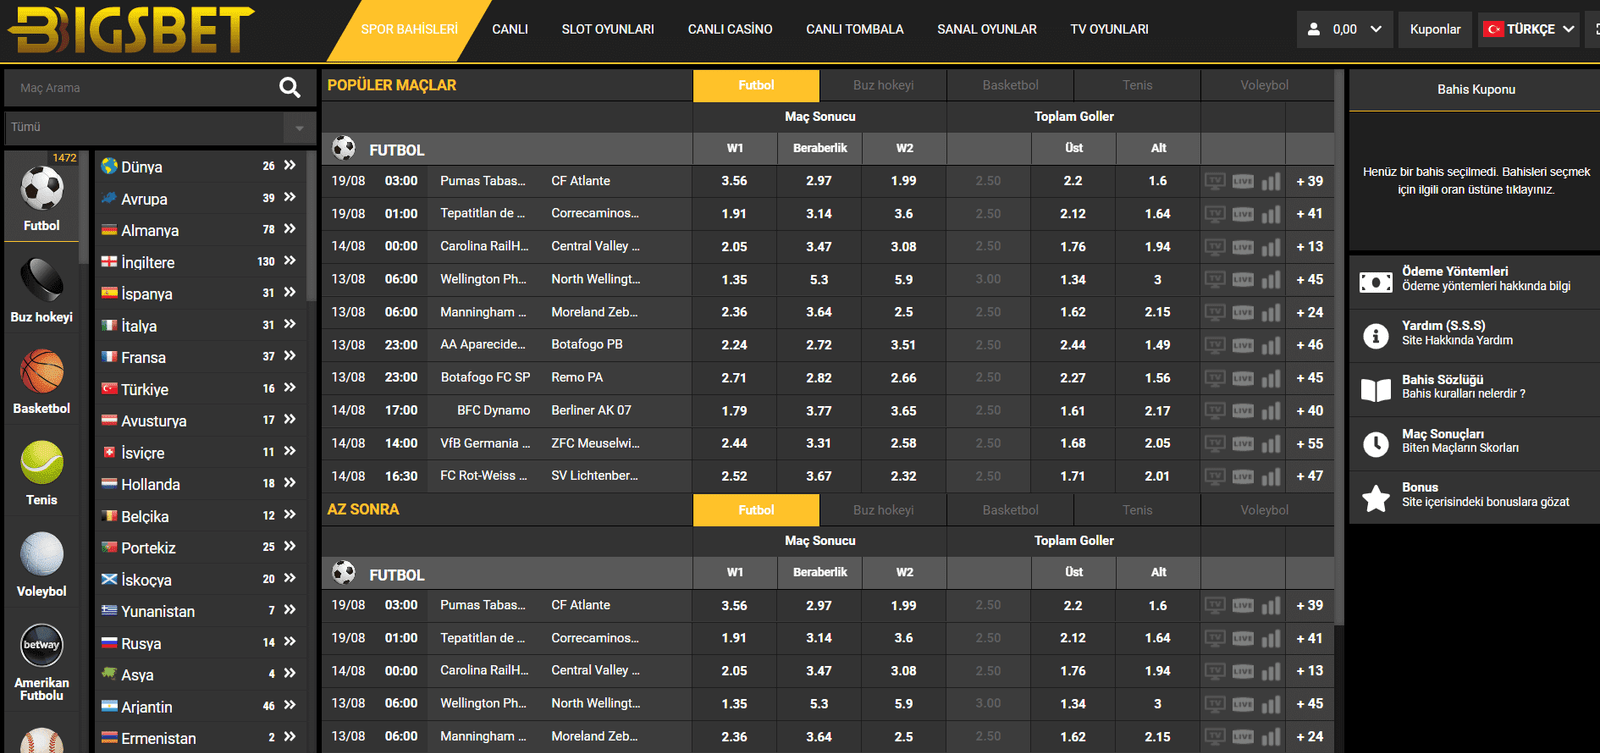Click the Ödeme Yöntemleri money icon
This screenshot has width=1600, height=753.
pos(1376,283)
